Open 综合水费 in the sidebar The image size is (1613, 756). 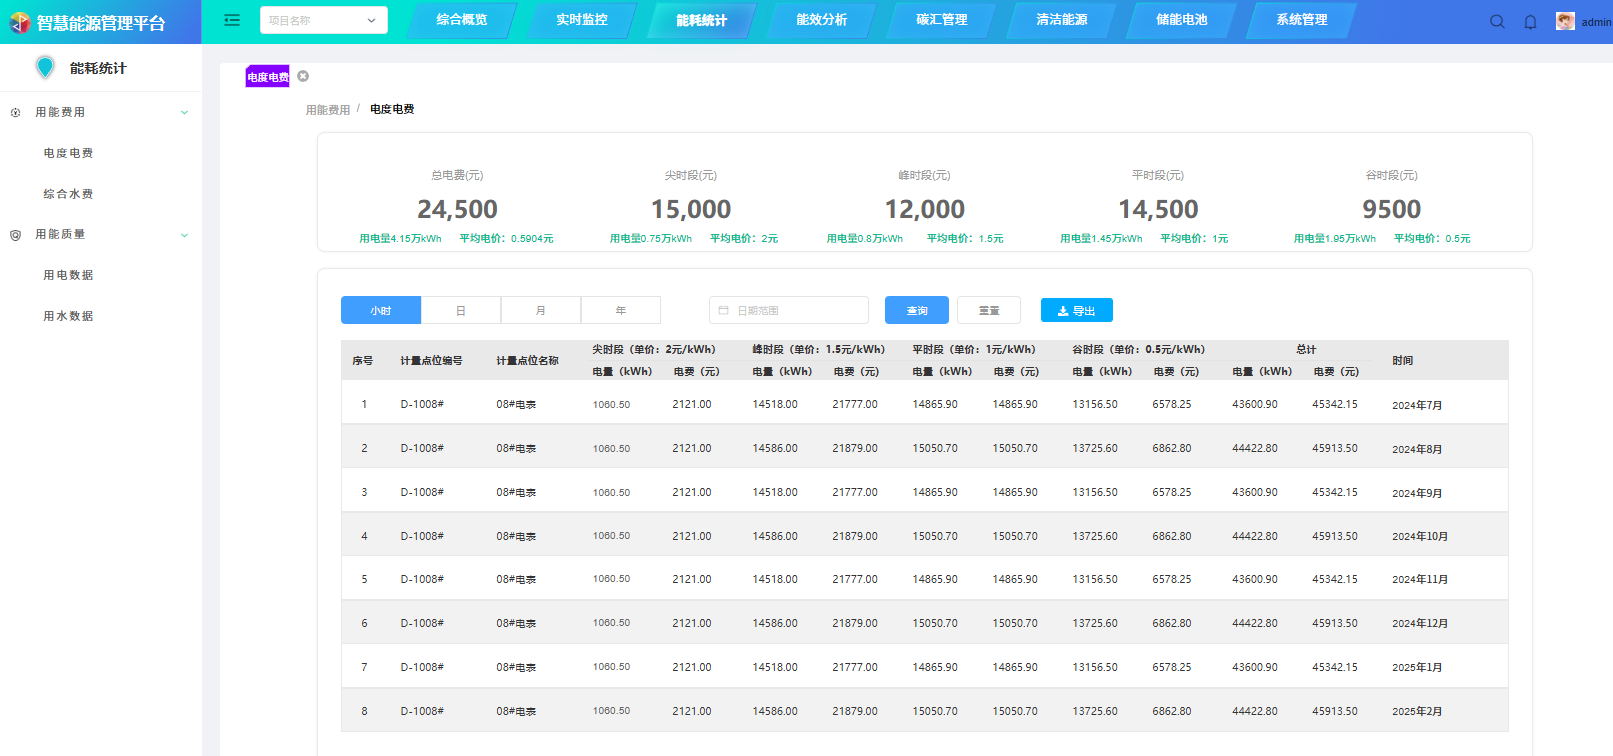(68, 194)
